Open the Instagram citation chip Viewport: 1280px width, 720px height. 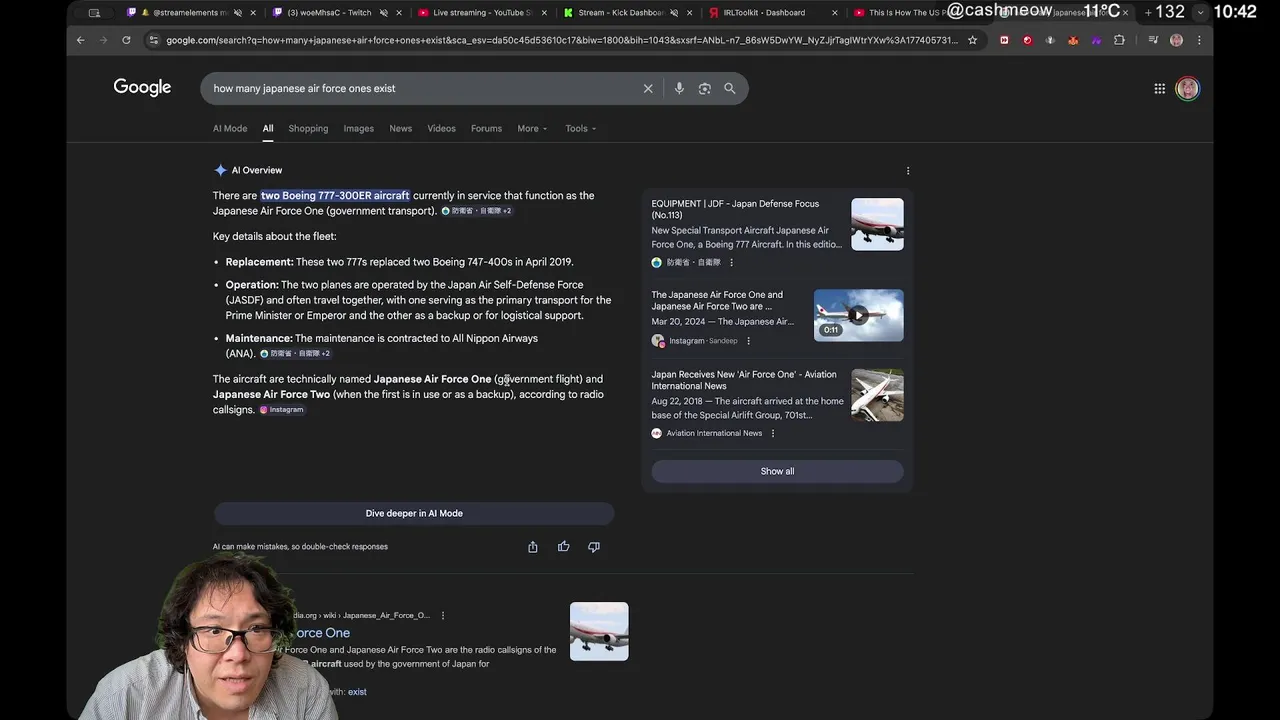[x=281, y=410]
